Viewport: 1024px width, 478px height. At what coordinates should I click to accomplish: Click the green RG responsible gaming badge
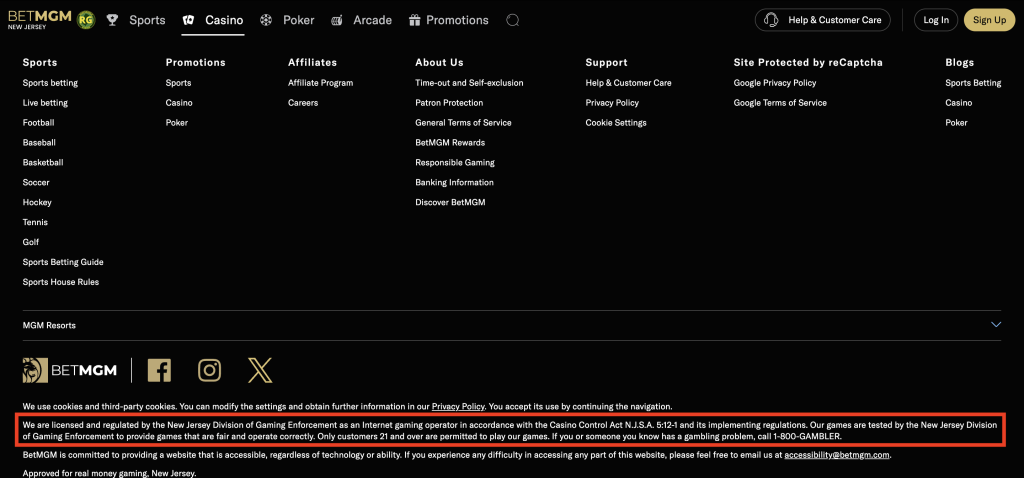point(85,20)
